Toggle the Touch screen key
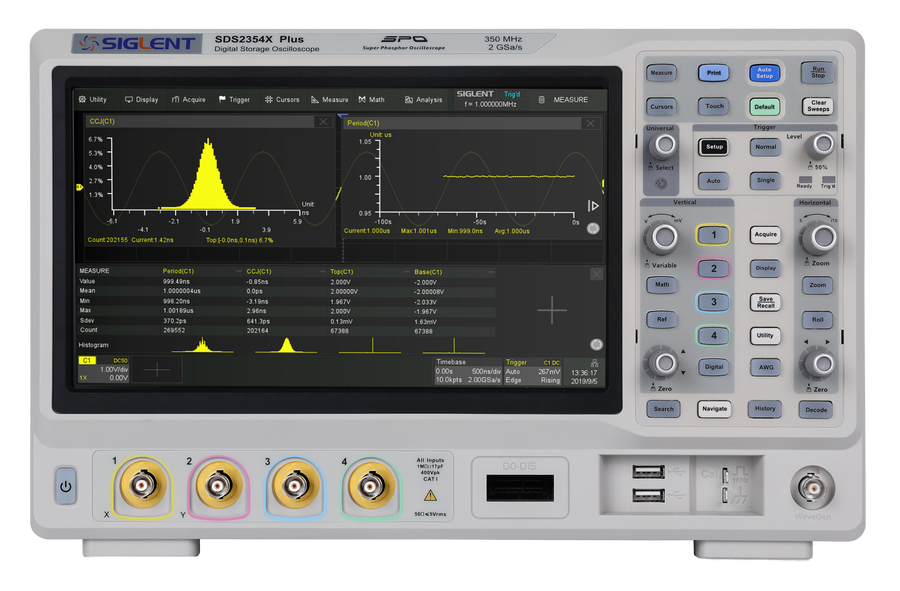This screenshot has height=591, width=900. pos(714,106)
